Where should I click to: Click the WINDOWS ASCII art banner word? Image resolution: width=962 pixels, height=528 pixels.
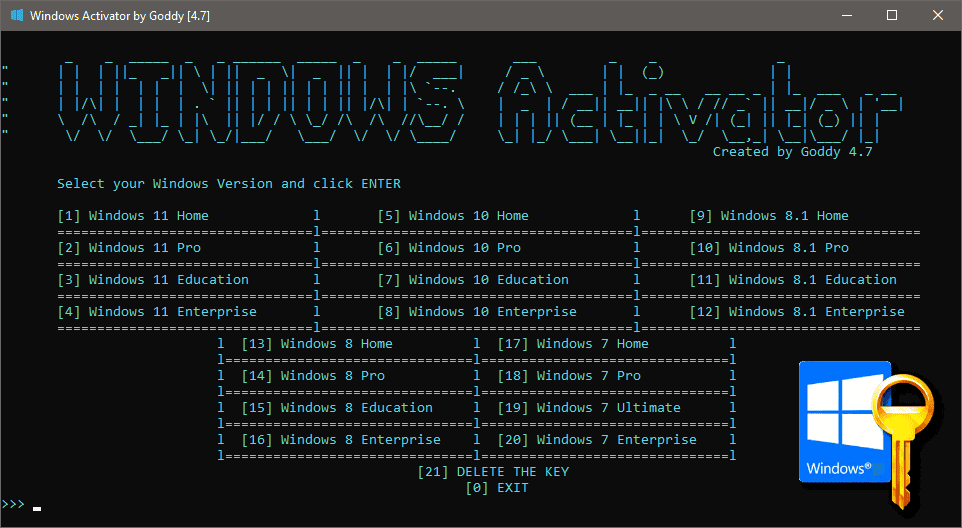tap(261, 102)
